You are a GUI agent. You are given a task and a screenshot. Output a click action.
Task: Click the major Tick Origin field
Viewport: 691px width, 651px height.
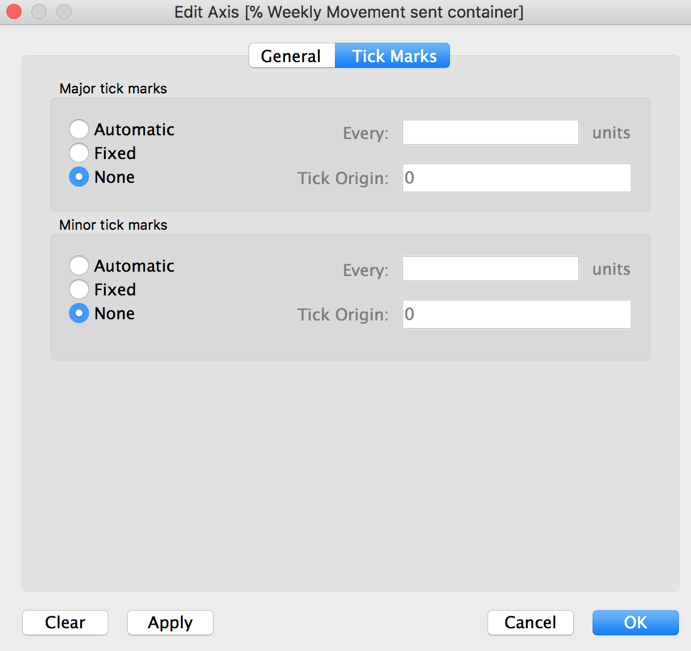pos(516,178)
